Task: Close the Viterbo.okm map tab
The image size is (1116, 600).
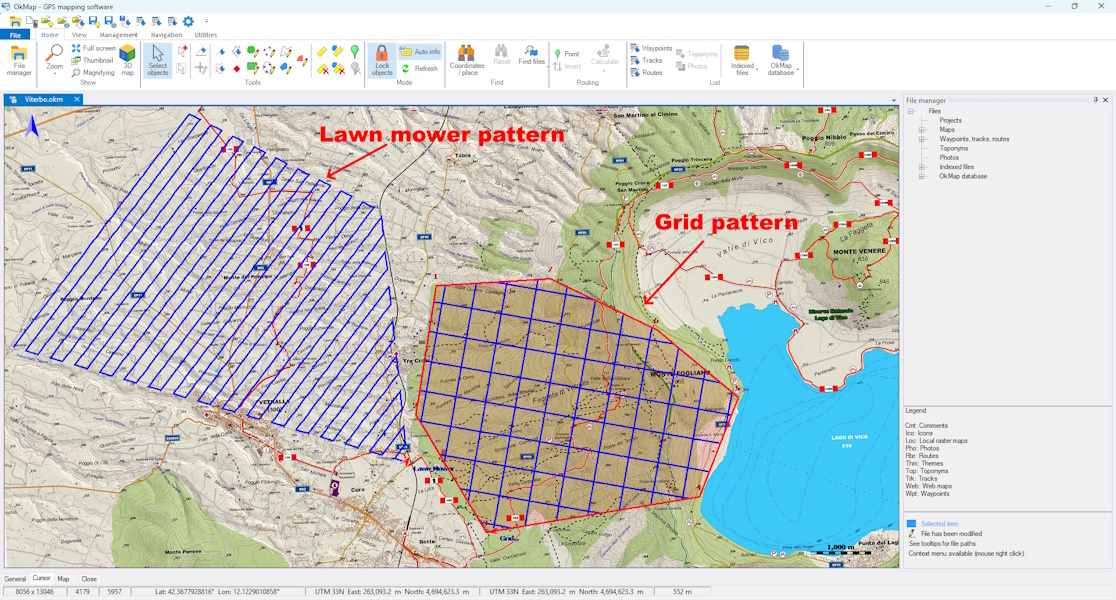Action: coord(77,100)
